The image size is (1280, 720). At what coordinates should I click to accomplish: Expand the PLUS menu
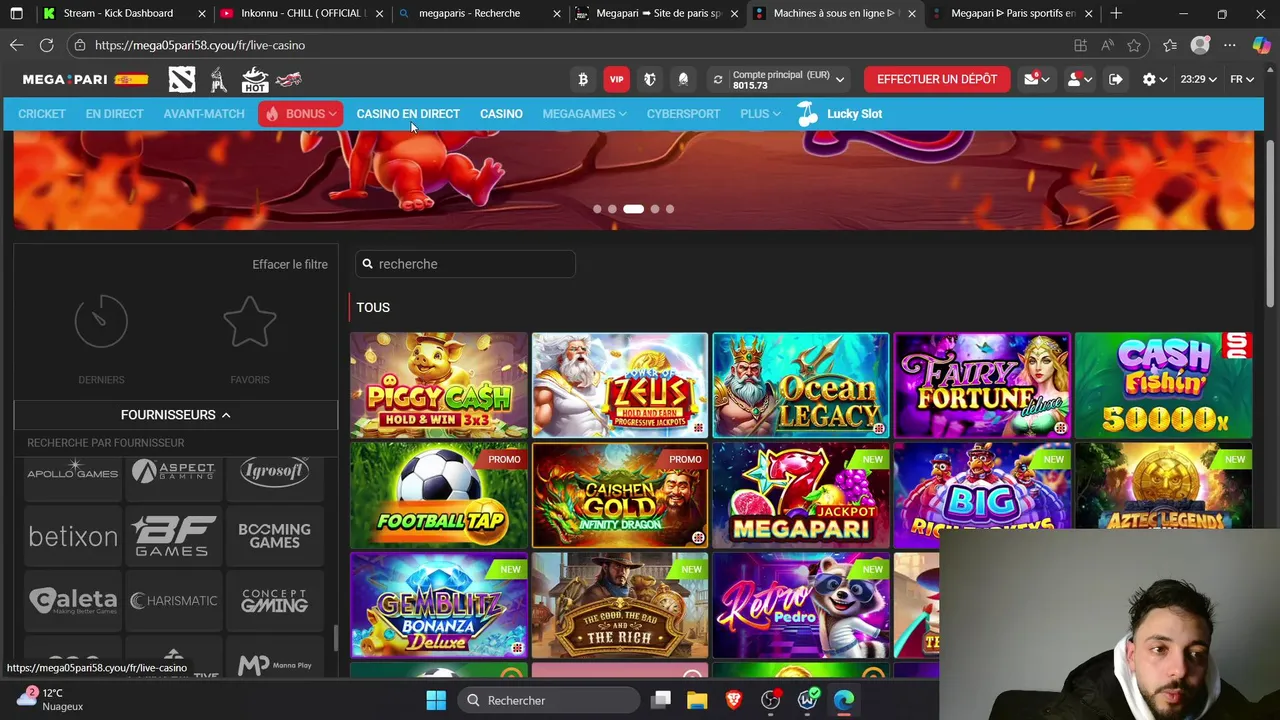[760, 114]
